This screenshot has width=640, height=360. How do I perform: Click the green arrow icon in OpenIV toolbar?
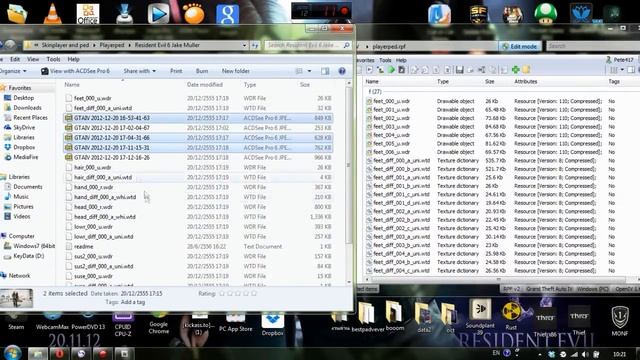391,70
